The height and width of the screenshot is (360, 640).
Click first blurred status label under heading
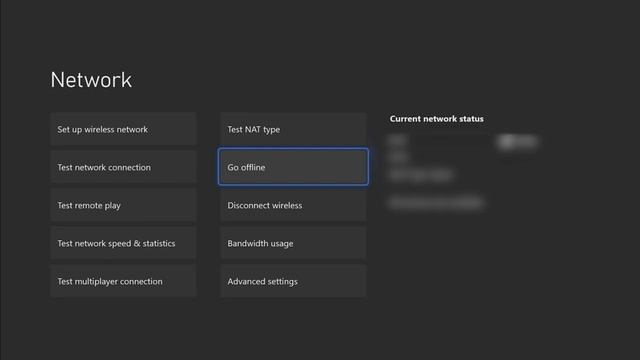coord(398,141)
